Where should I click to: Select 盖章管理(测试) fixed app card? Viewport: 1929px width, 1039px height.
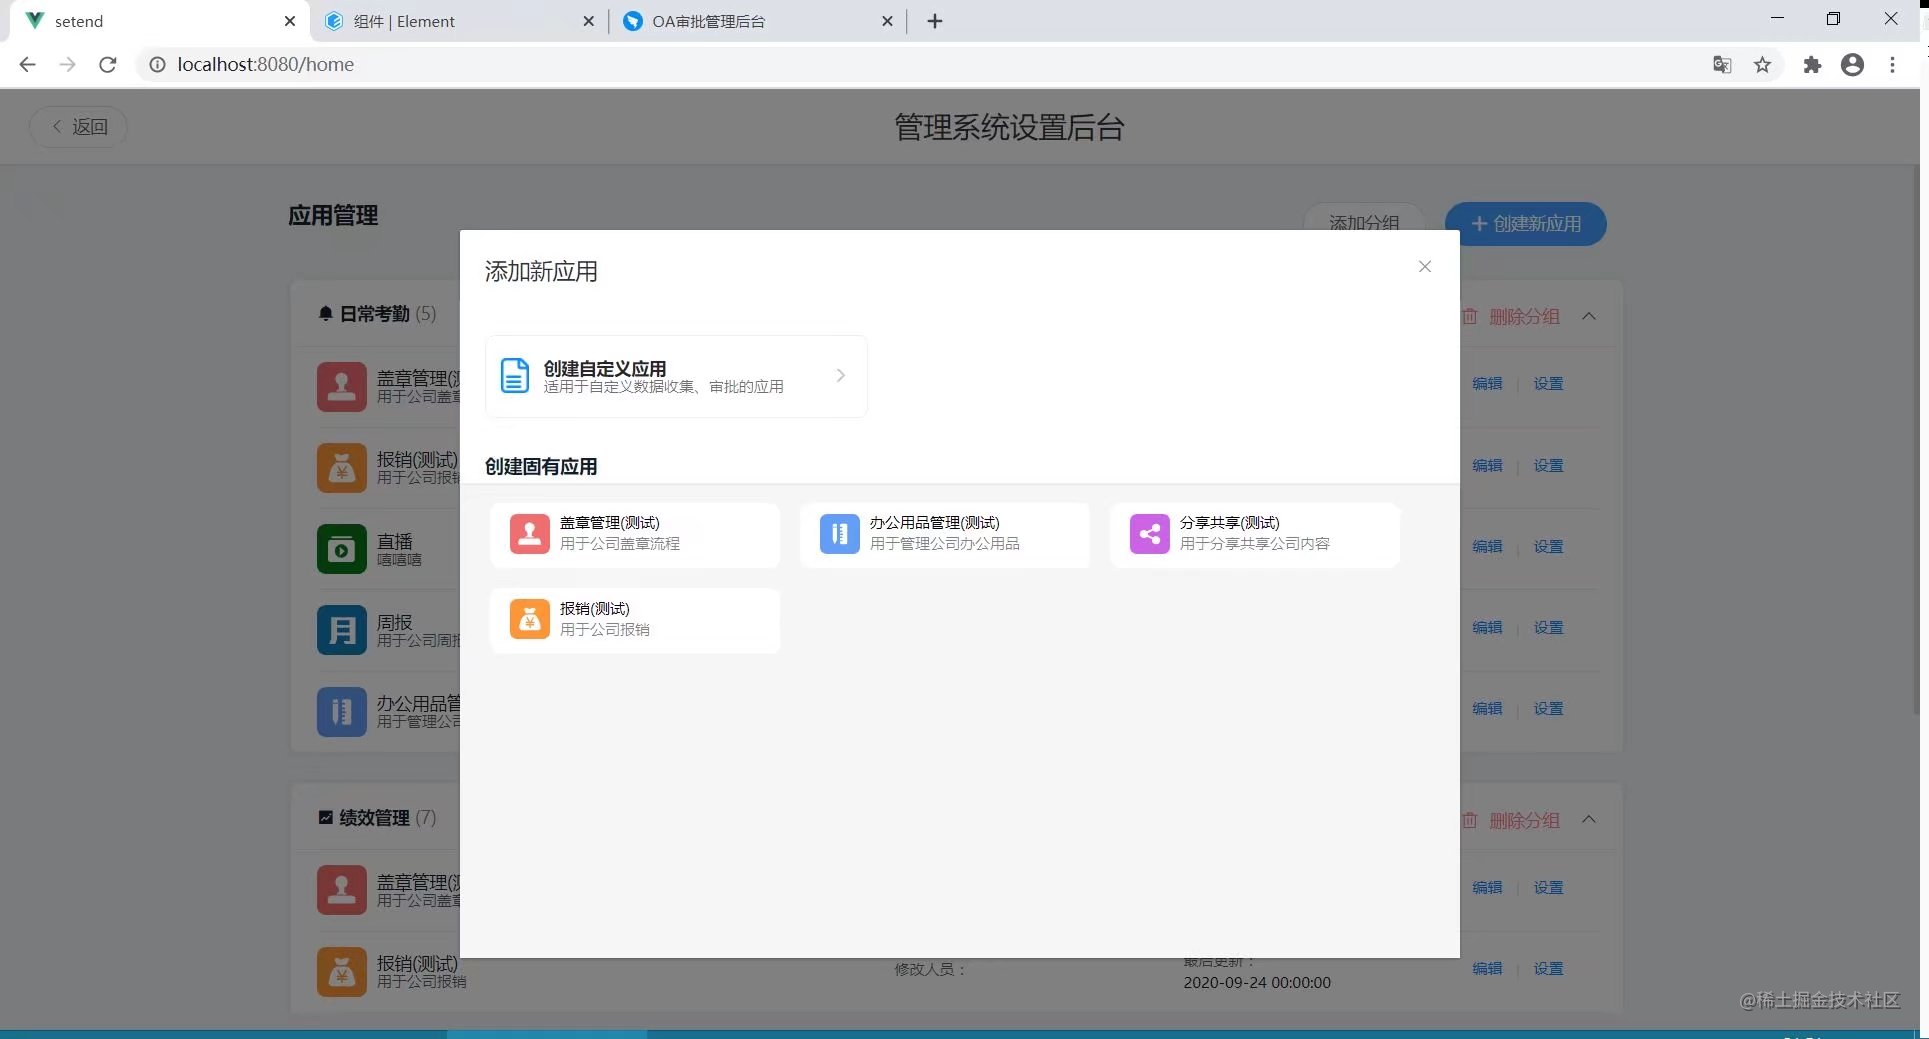(635, 535)
